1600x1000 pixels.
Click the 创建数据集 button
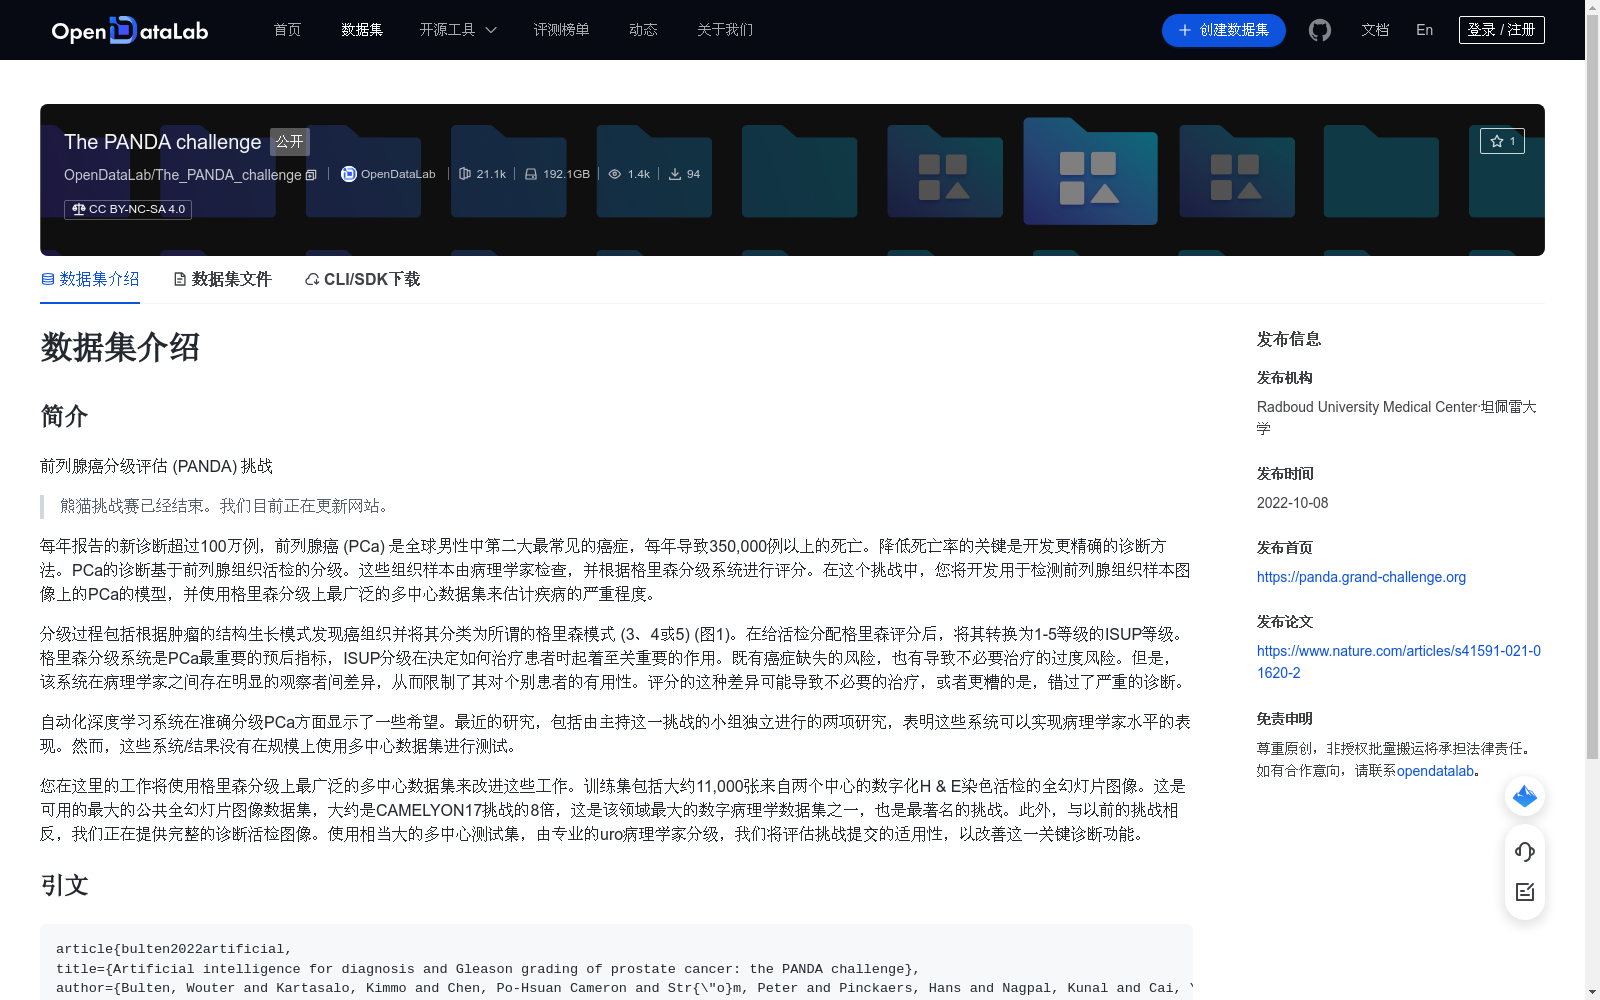pos(1224,30)
